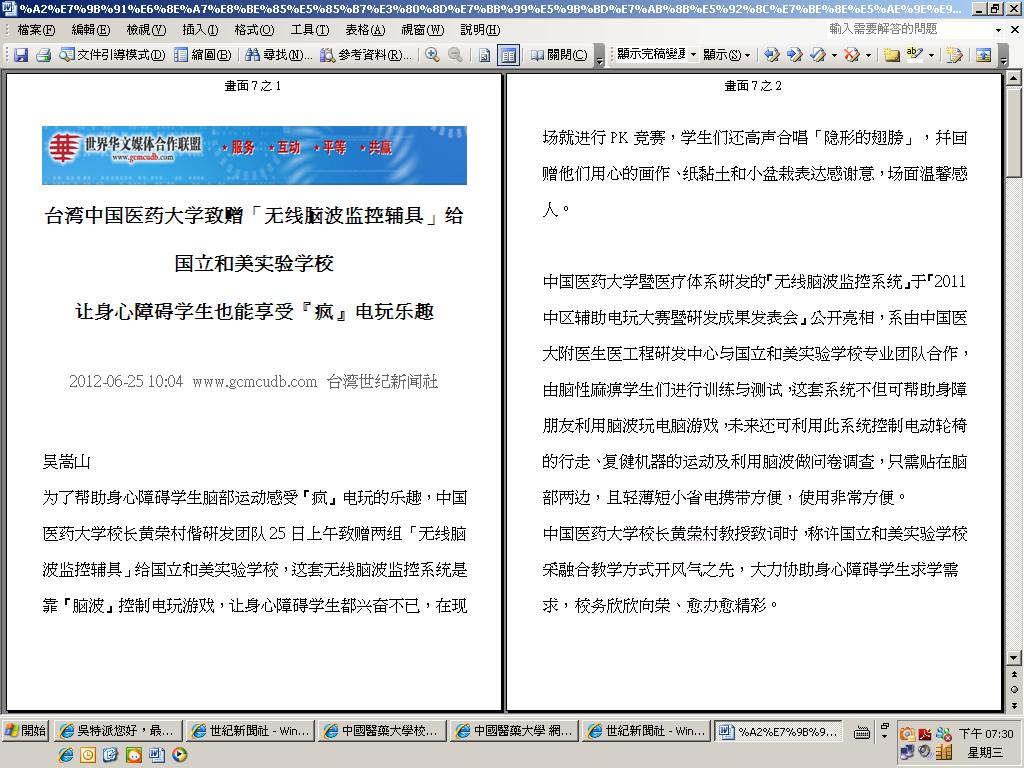Open the 檔案(F) menu

coord(37,30)
